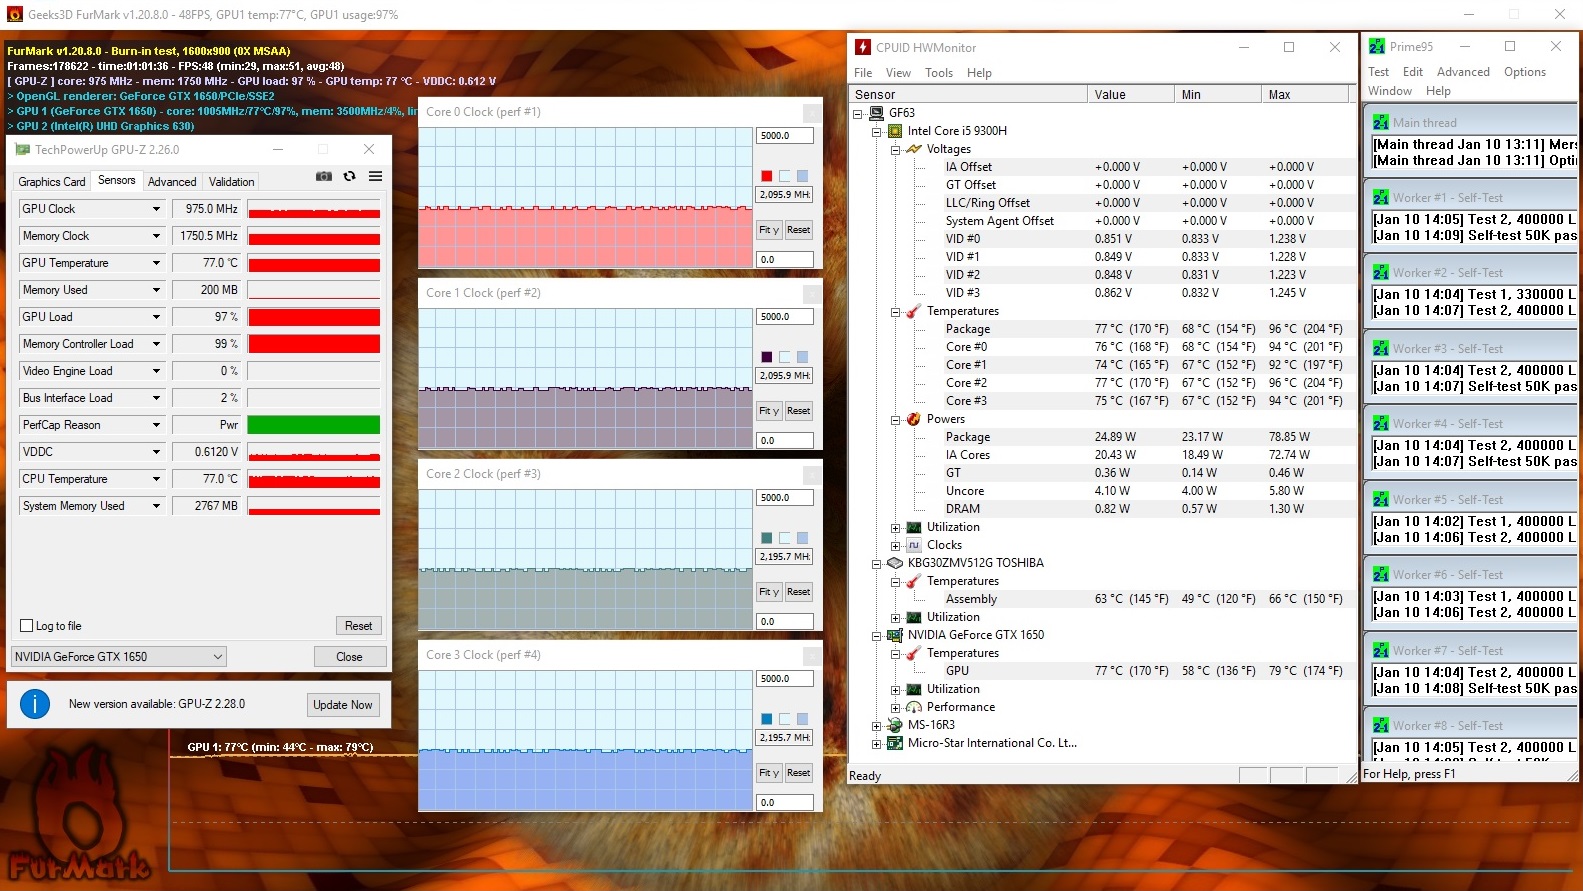1583x891 pixels.
Task: Open the Test menu in Prime95
Action: [x=1378, y=72]
